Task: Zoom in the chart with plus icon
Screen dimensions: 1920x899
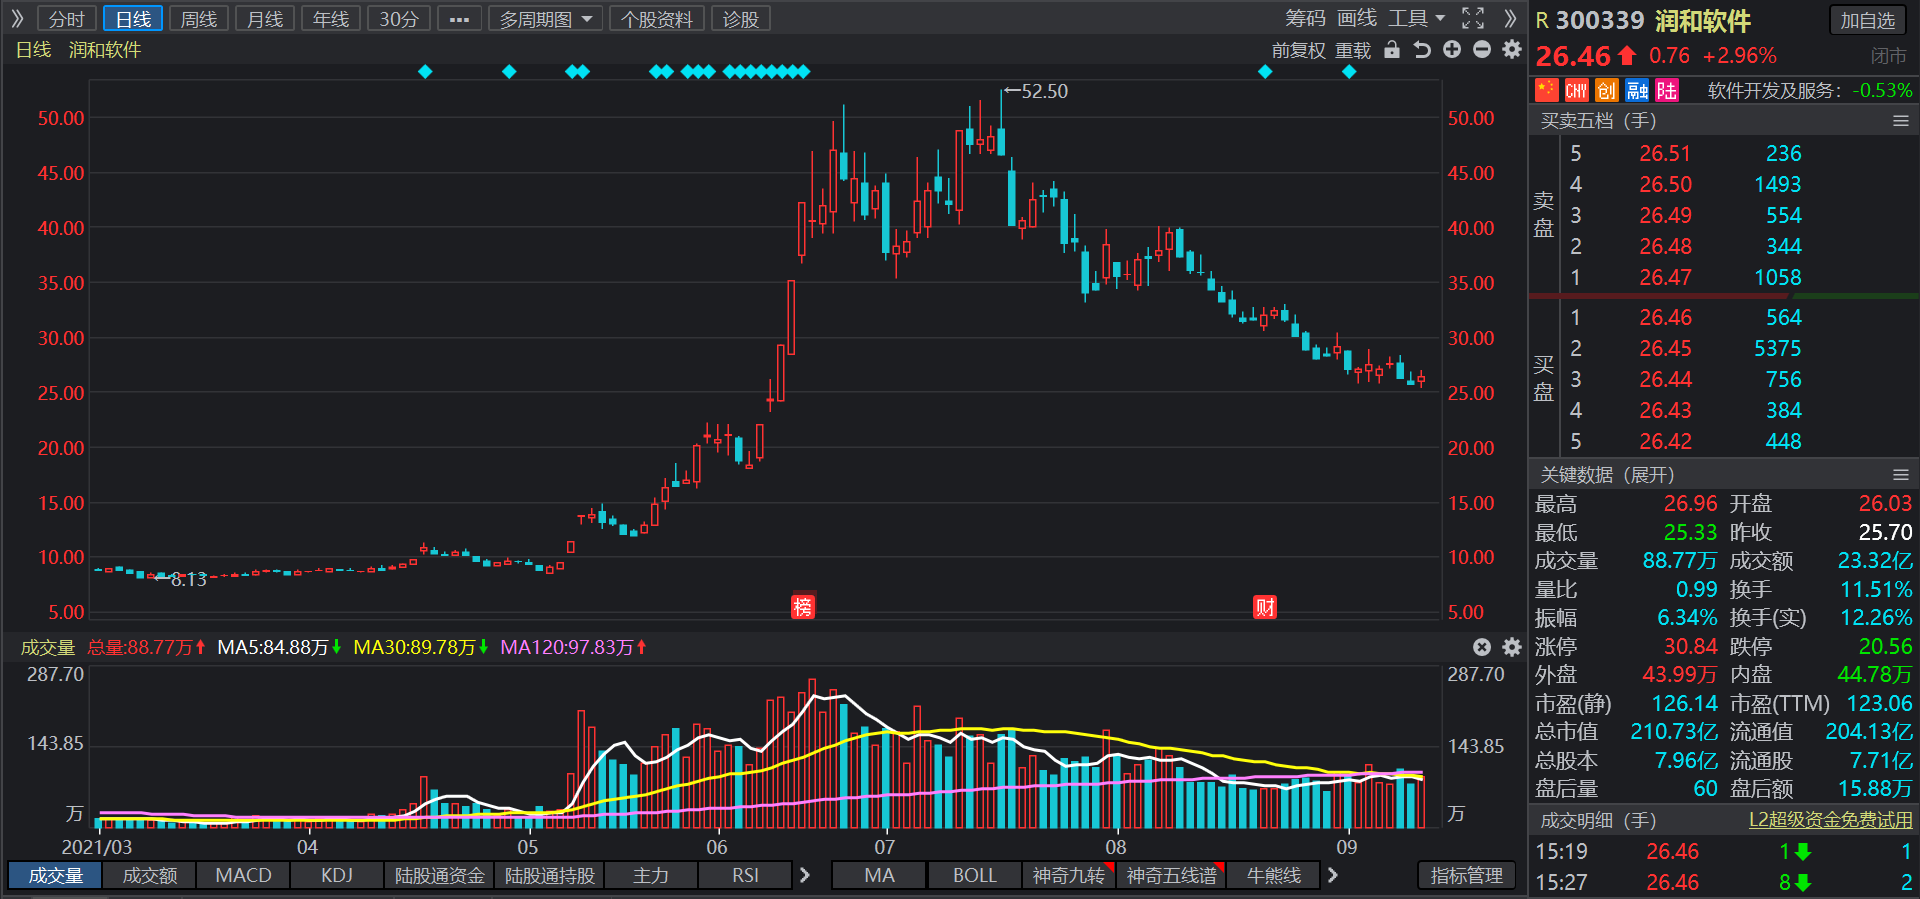Action: 1452,50
